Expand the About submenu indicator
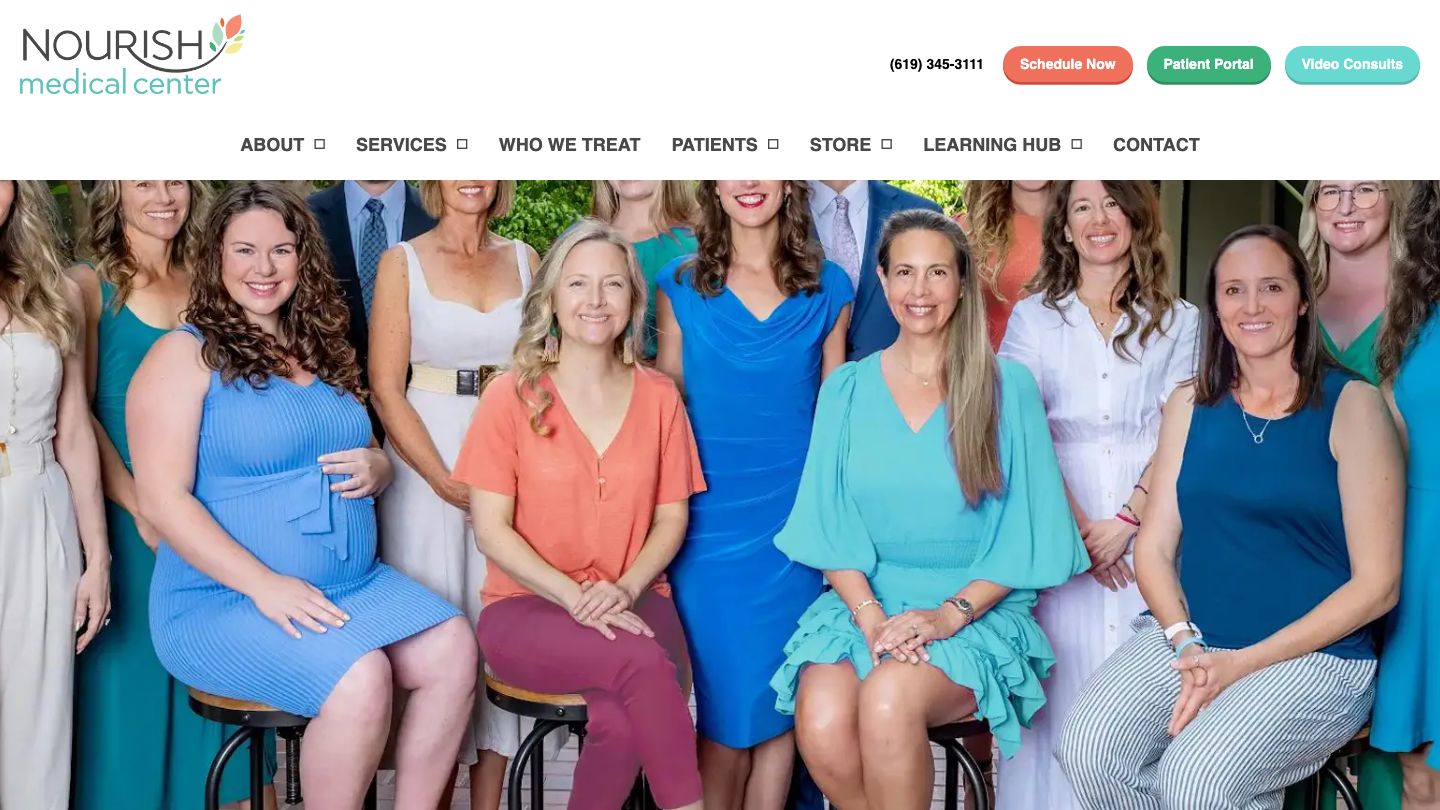 [320, 144]
